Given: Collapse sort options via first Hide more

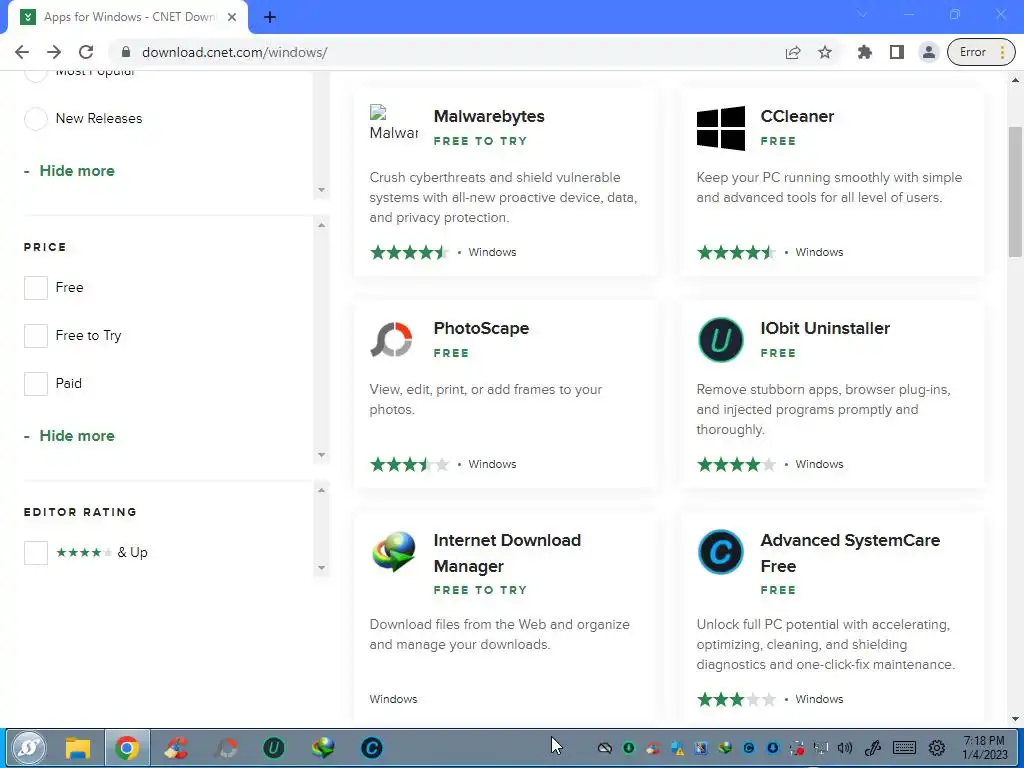Looking at the screenshot, I should click(76, 171).
